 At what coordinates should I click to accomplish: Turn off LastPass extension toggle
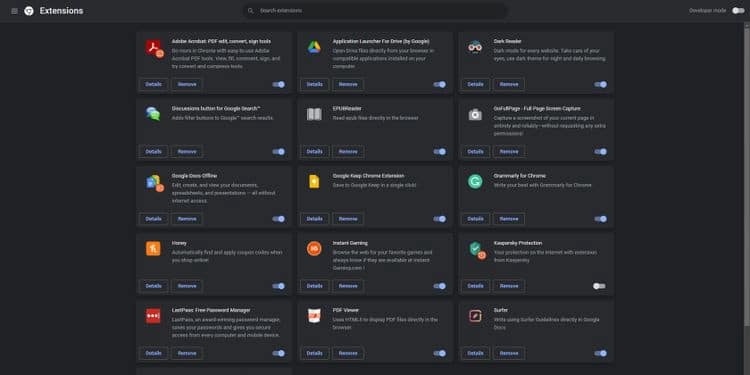pos(278,353)
